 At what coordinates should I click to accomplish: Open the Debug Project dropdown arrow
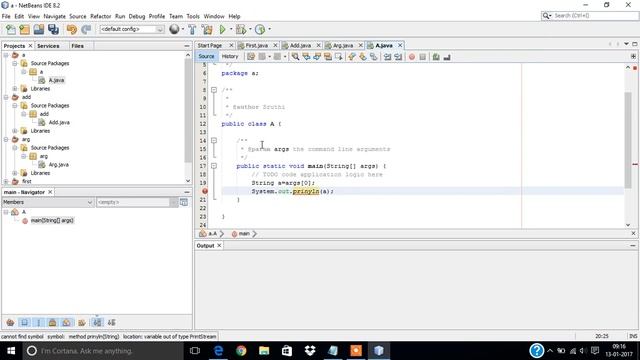click(250, 29)
